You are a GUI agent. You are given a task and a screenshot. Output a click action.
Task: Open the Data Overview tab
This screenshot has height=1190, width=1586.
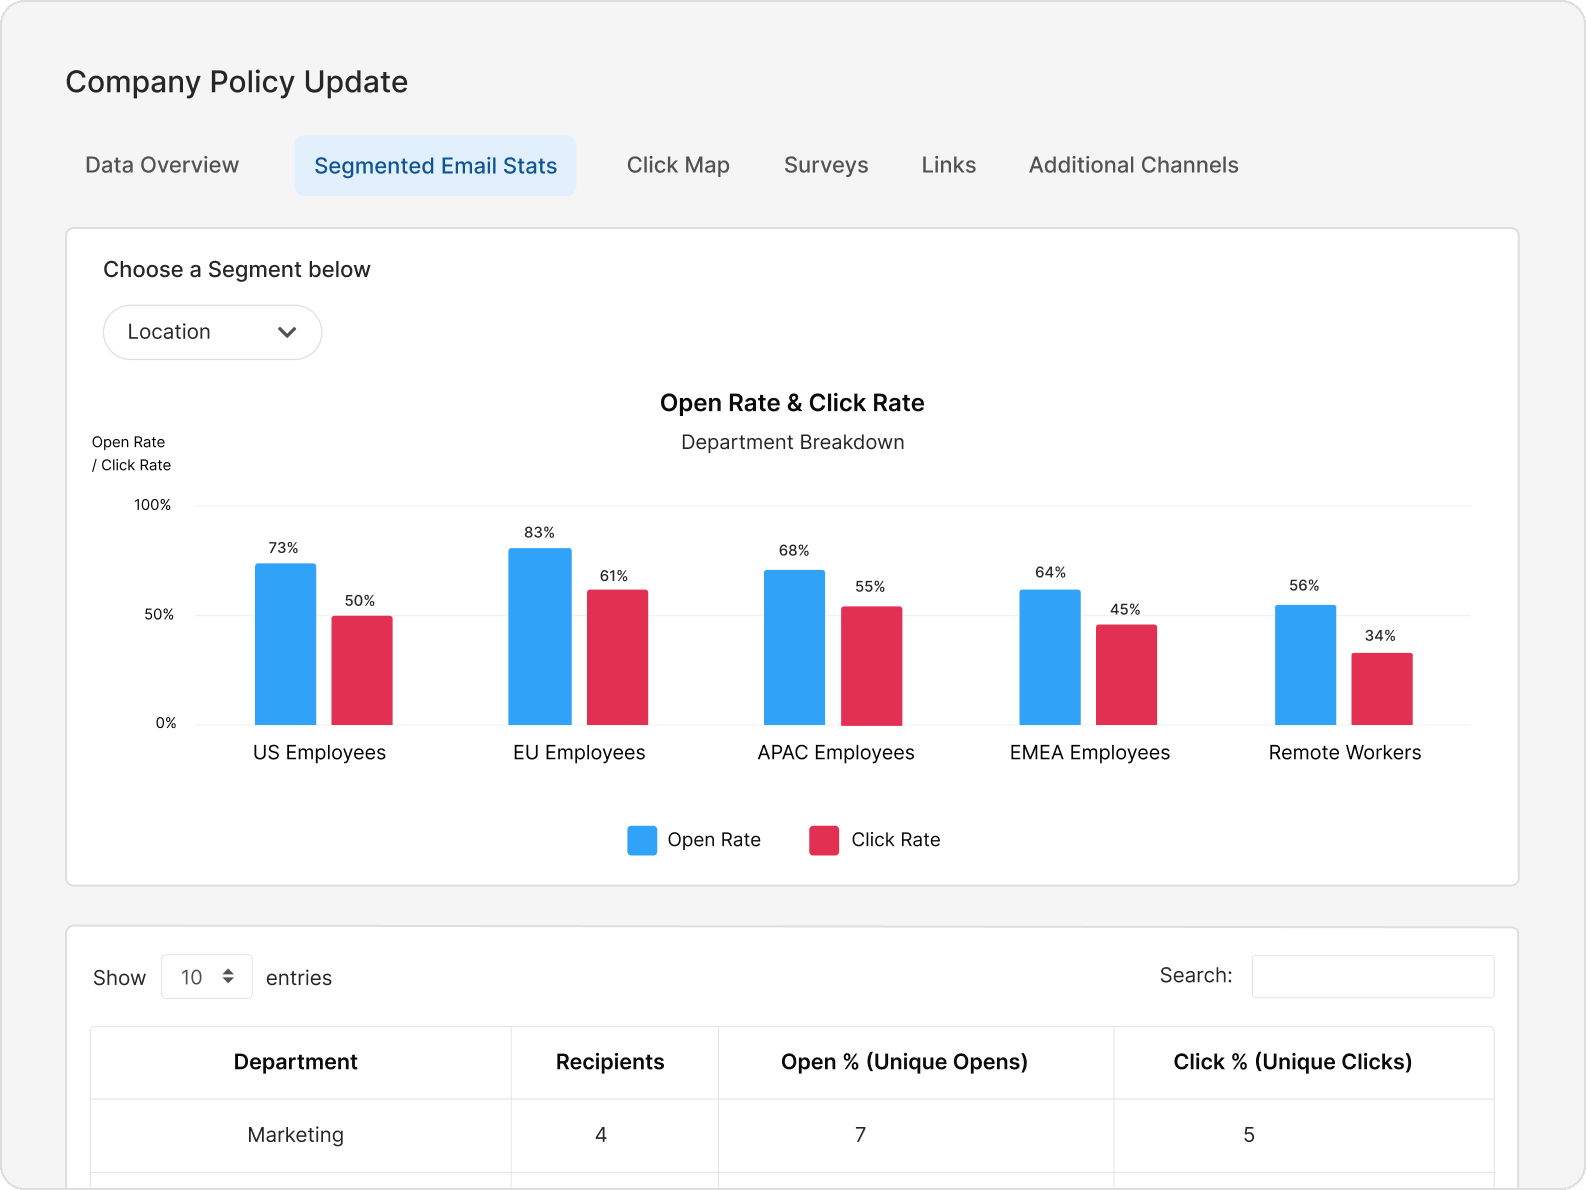pos(162,165)
